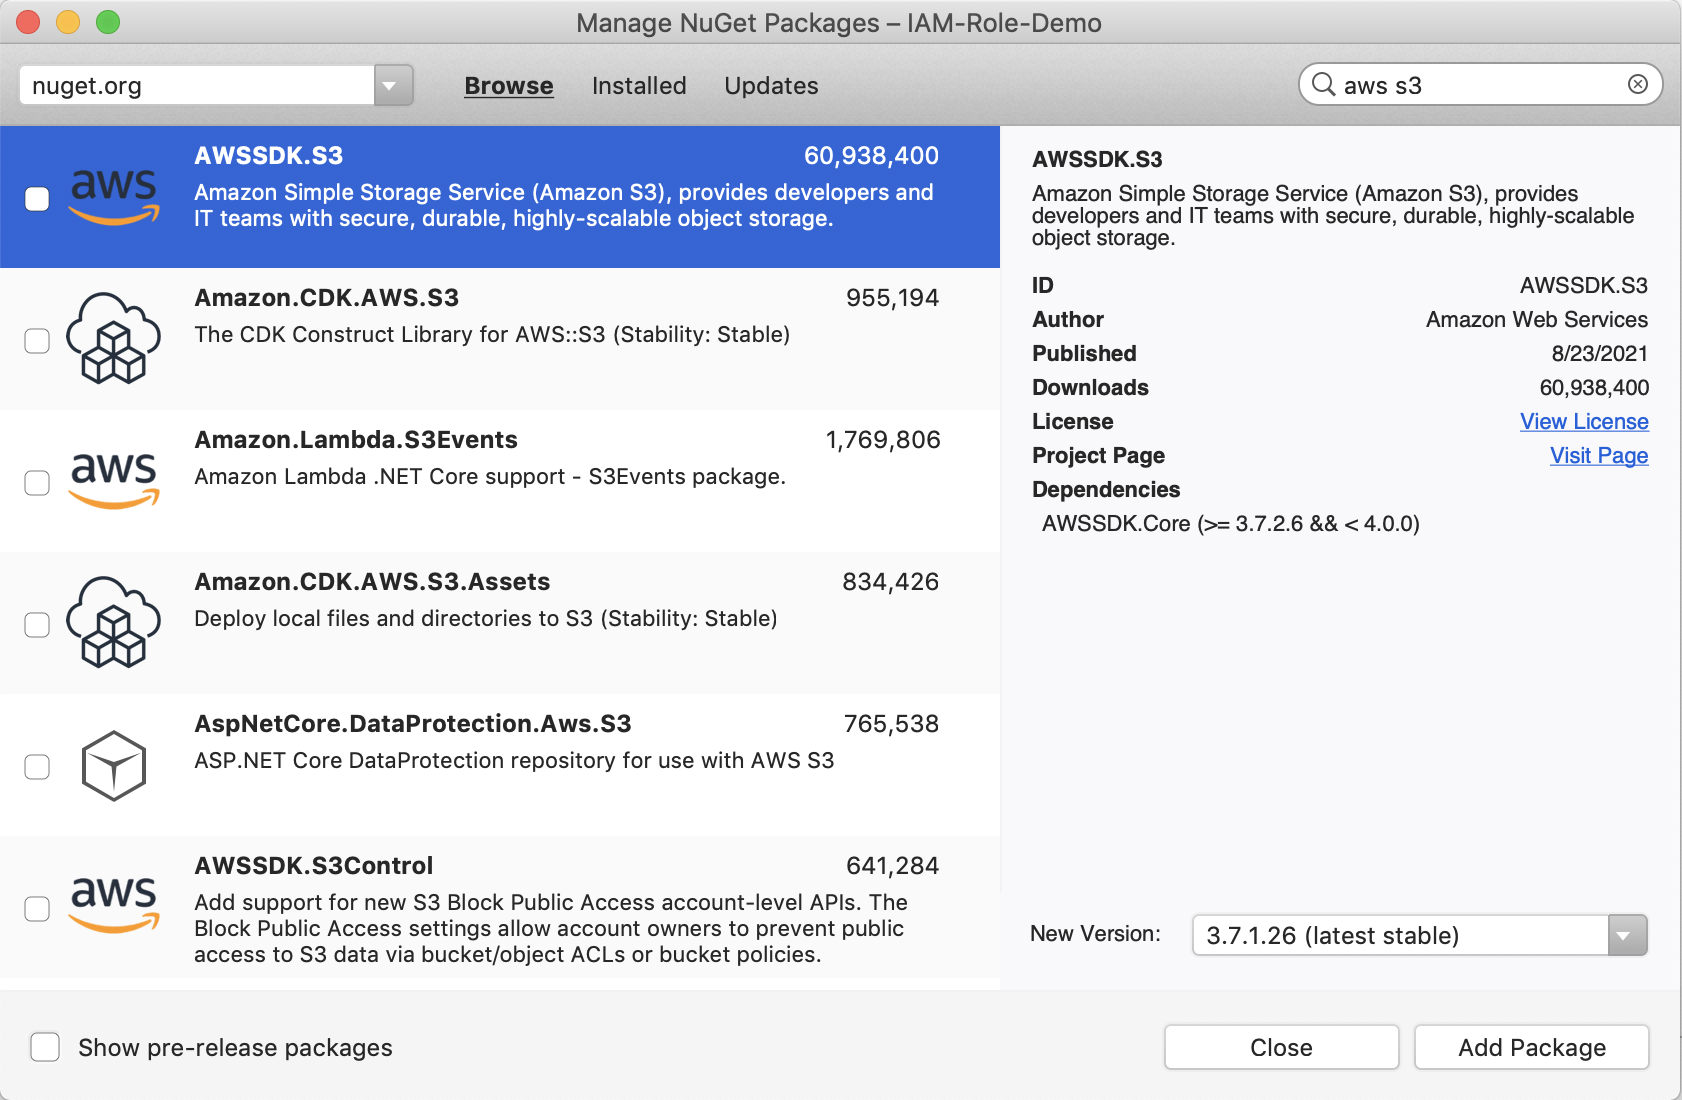Click the magnifier search icon
This screenshot has width=1682, height=1100.
point(1323,84)
